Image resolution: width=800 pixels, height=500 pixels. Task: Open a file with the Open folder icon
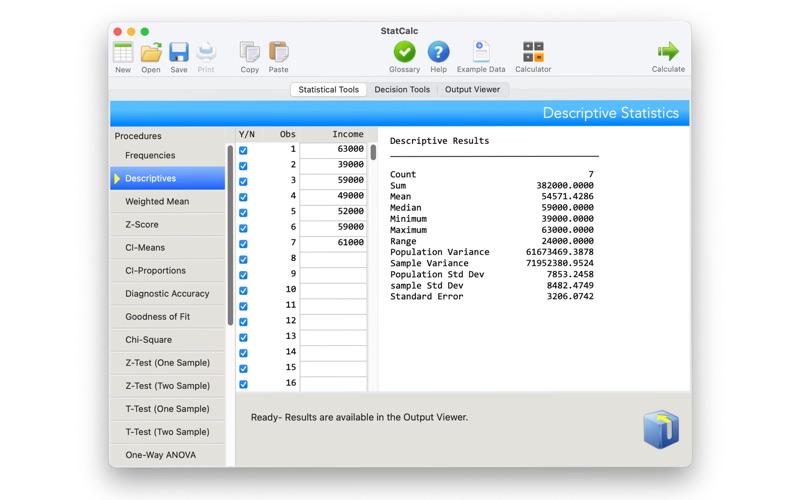(151, 52)
